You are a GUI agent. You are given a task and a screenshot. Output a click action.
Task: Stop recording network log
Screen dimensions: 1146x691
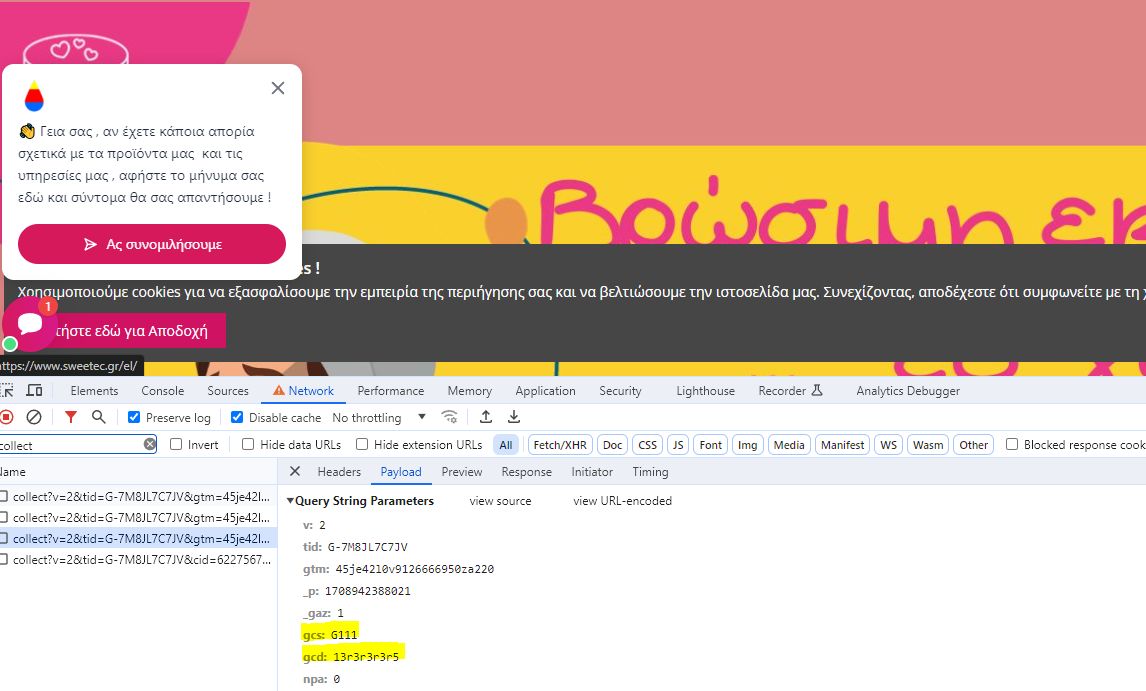pos(7,417)
